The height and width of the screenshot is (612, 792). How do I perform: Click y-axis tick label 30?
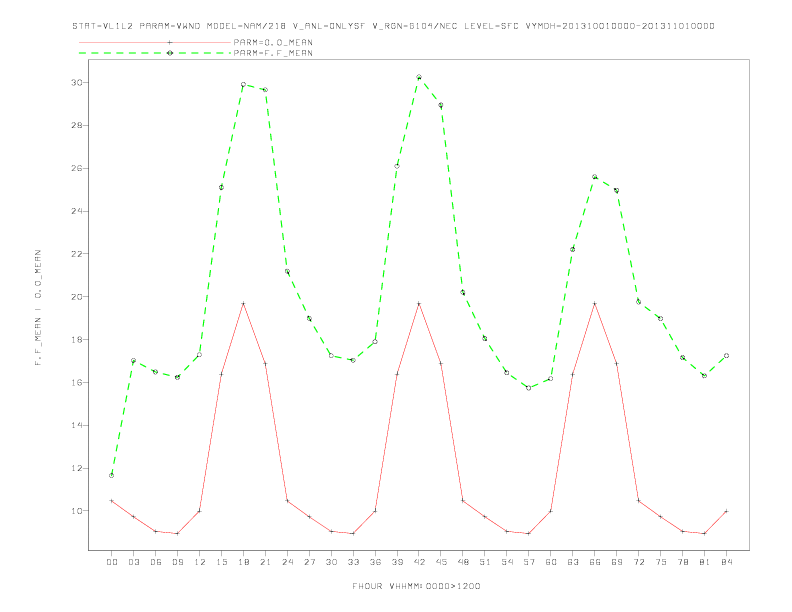(77, 82)
